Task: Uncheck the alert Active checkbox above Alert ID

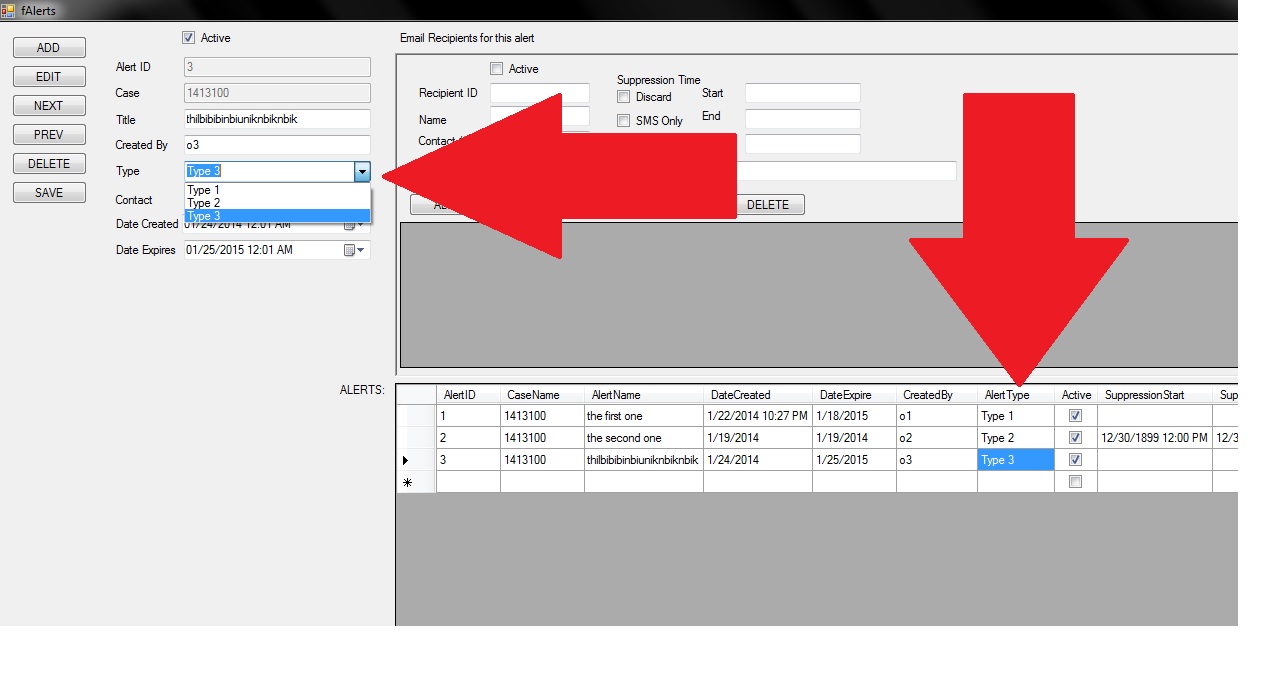Action: pos(188,38)
